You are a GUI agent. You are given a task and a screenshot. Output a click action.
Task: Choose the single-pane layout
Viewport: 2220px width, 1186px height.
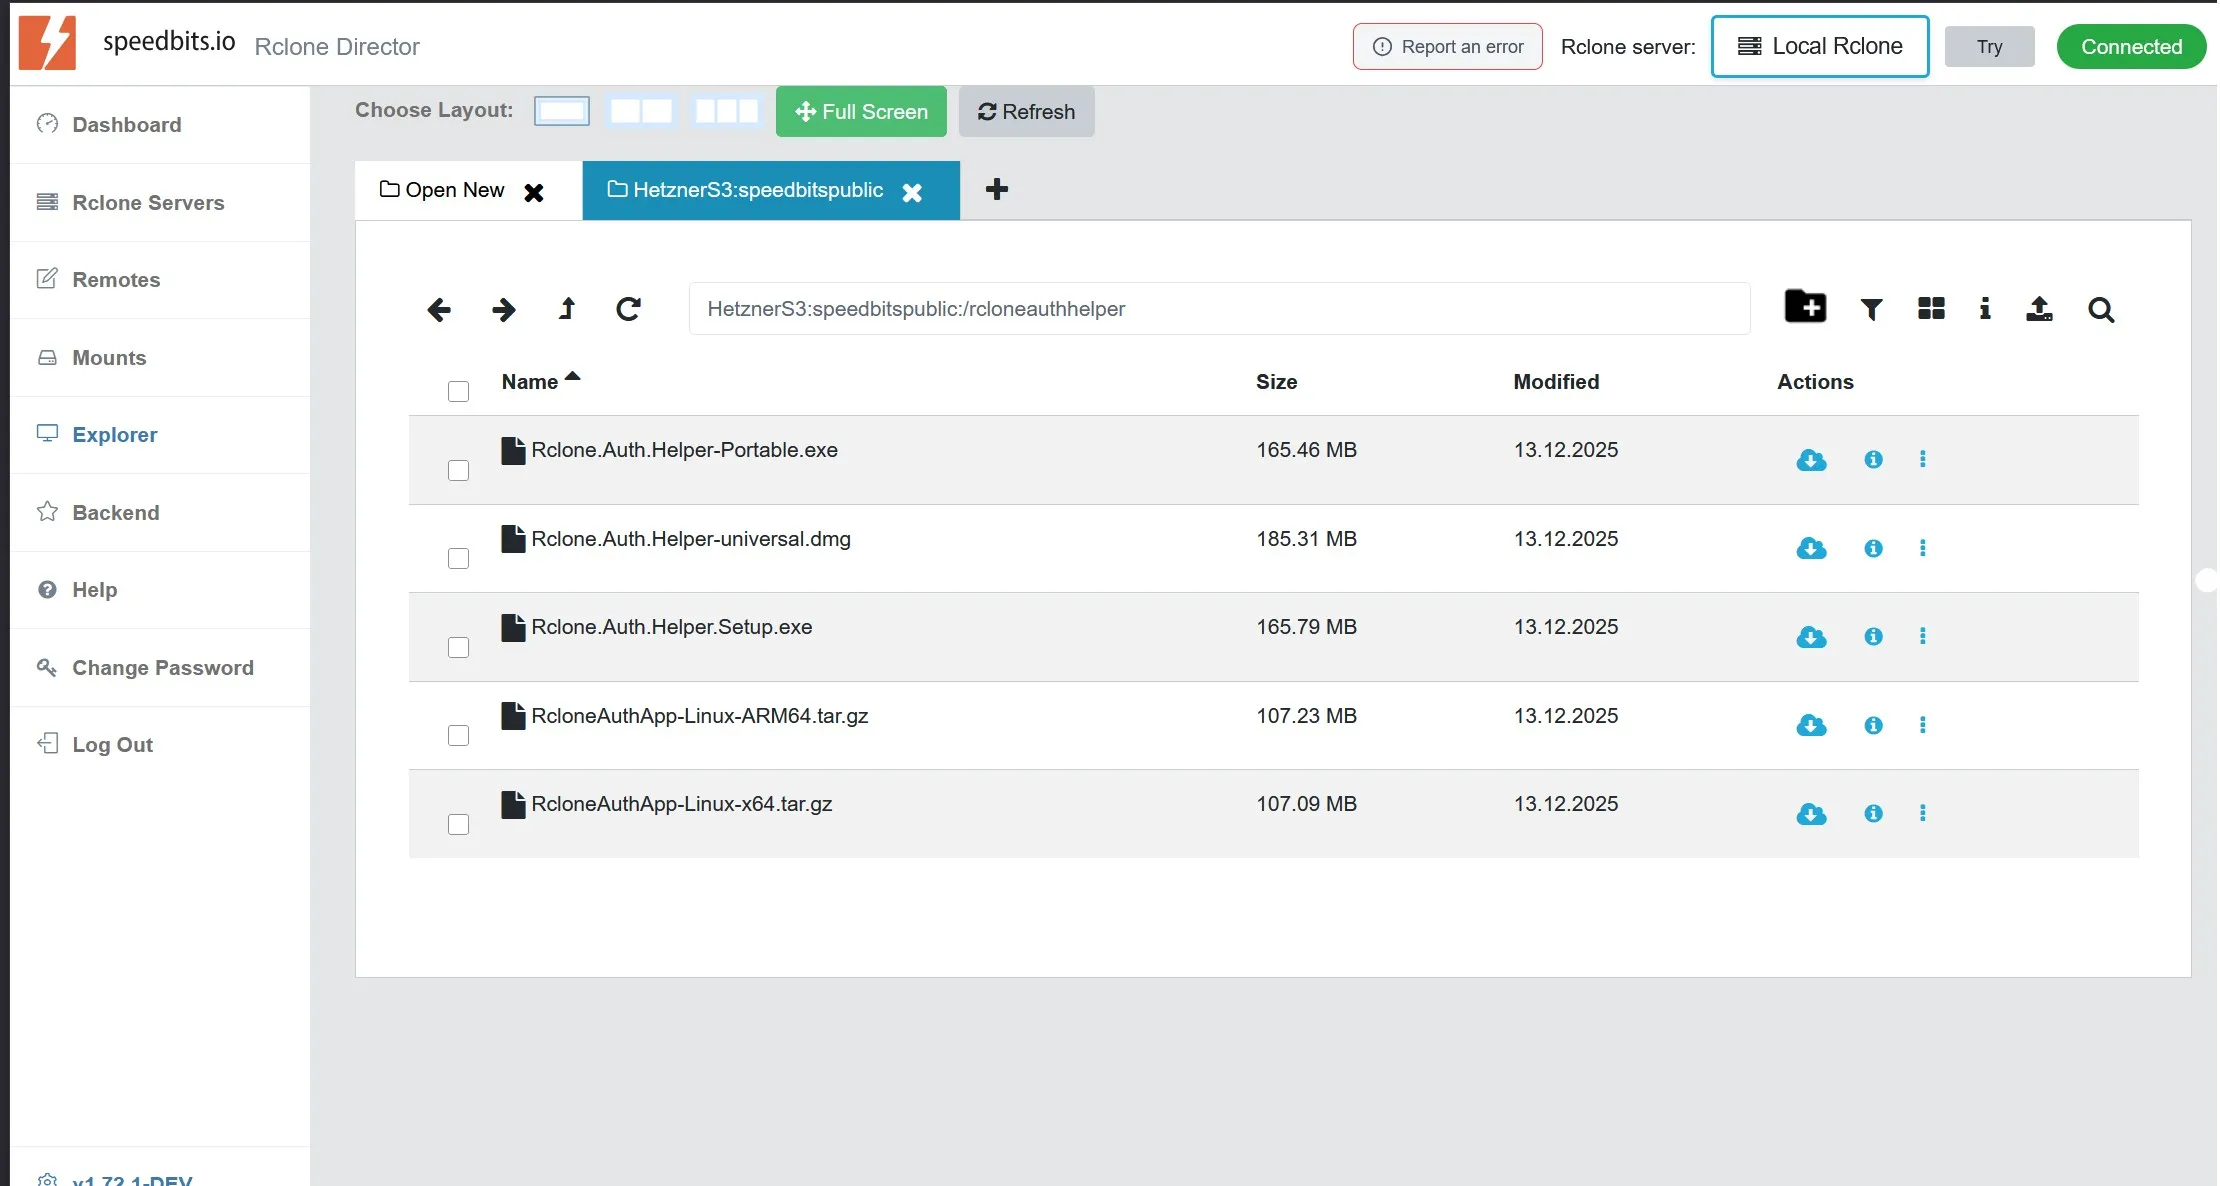point(562,110)
